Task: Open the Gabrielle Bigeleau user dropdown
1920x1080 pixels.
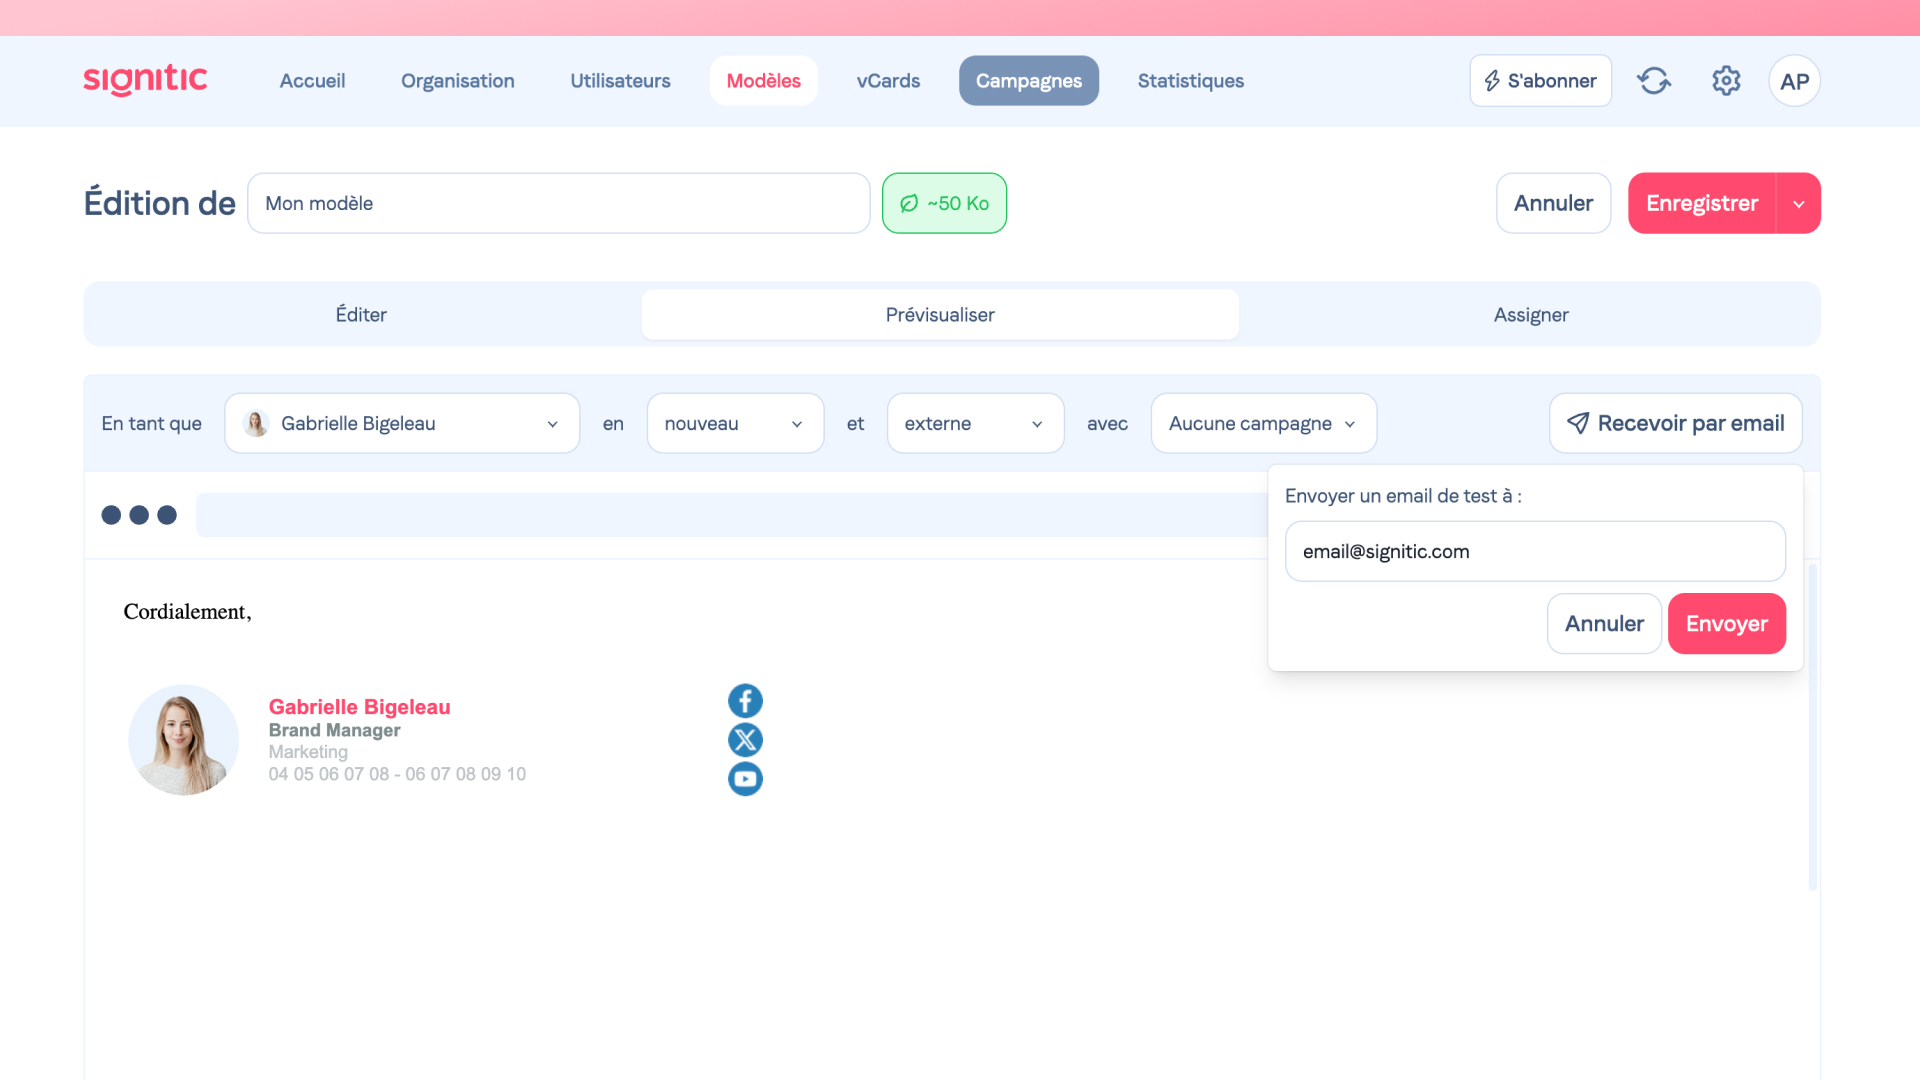Action: [x=402, y=423]
